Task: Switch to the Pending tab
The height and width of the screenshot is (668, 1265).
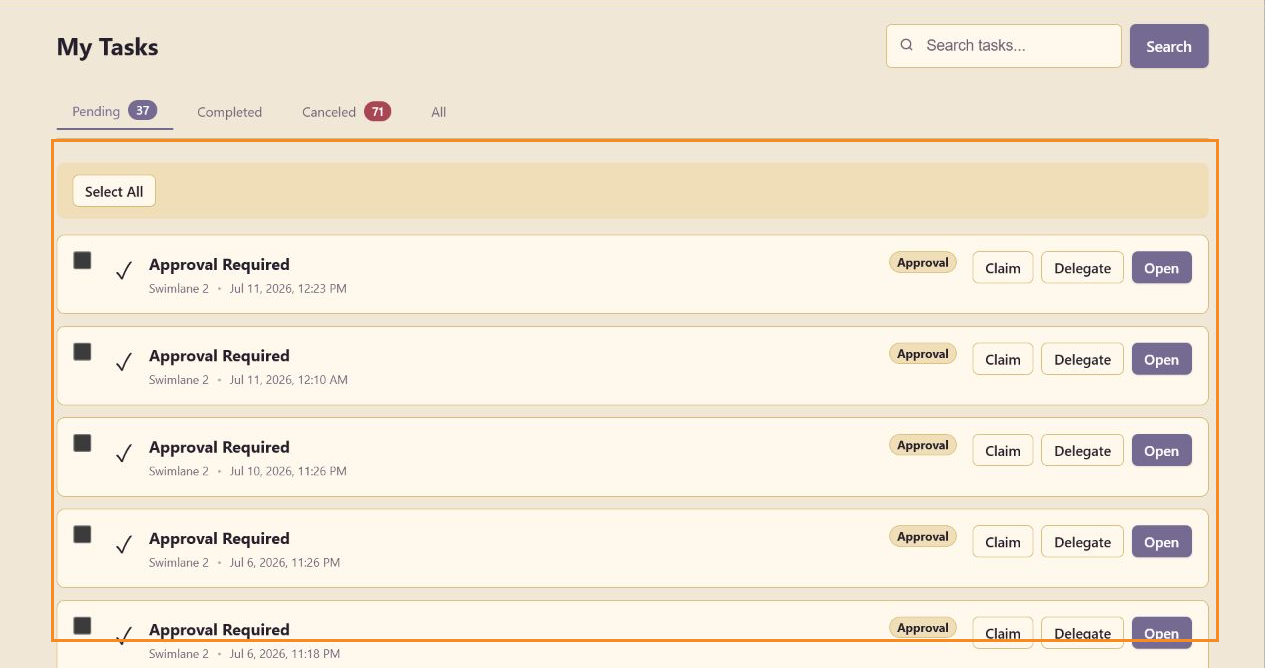Action: click(115, 112)
